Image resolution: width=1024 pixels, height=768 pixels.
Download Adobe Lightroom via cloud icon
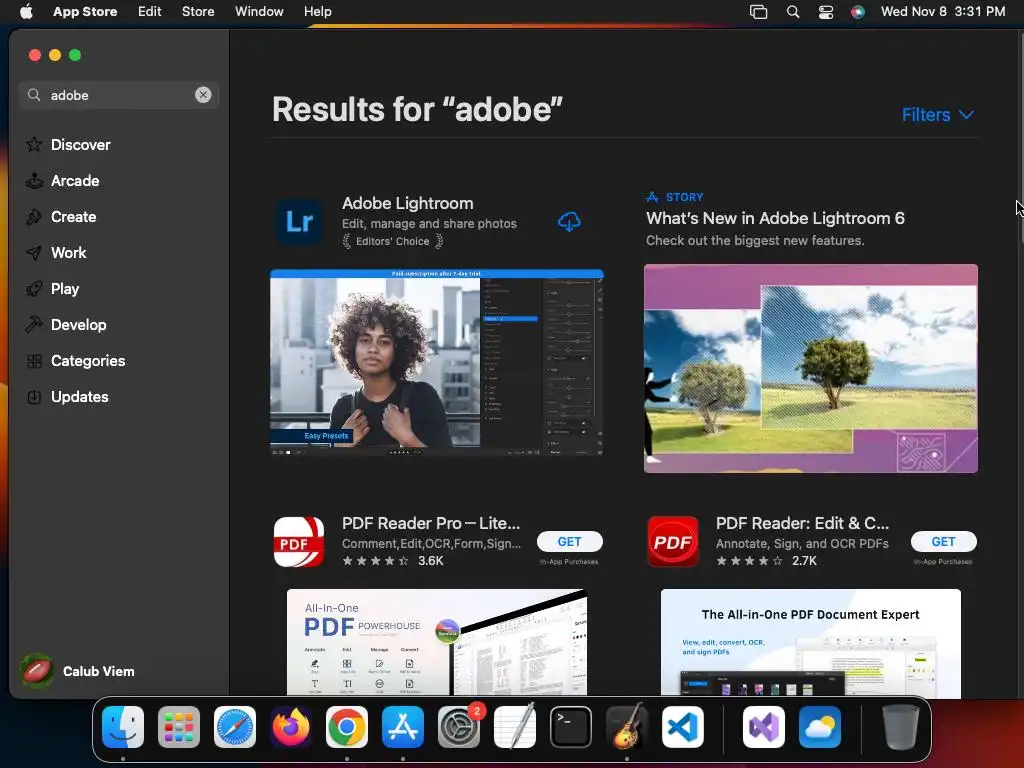point(569,221)
